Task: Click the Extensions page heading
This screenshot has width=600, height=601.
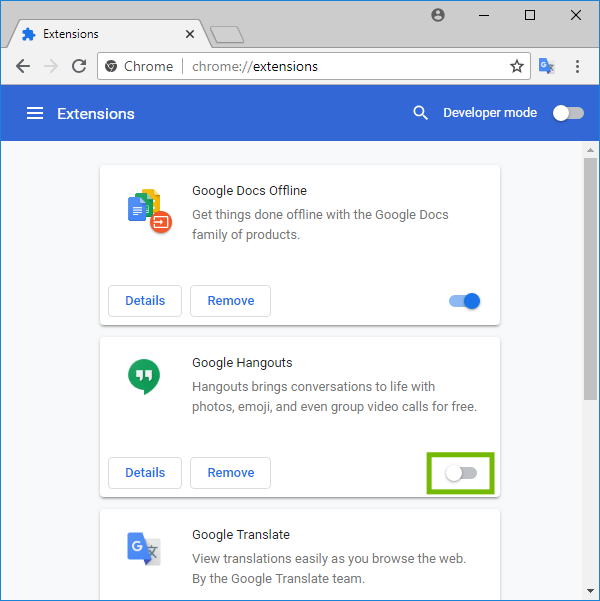Action: (96, 113)
